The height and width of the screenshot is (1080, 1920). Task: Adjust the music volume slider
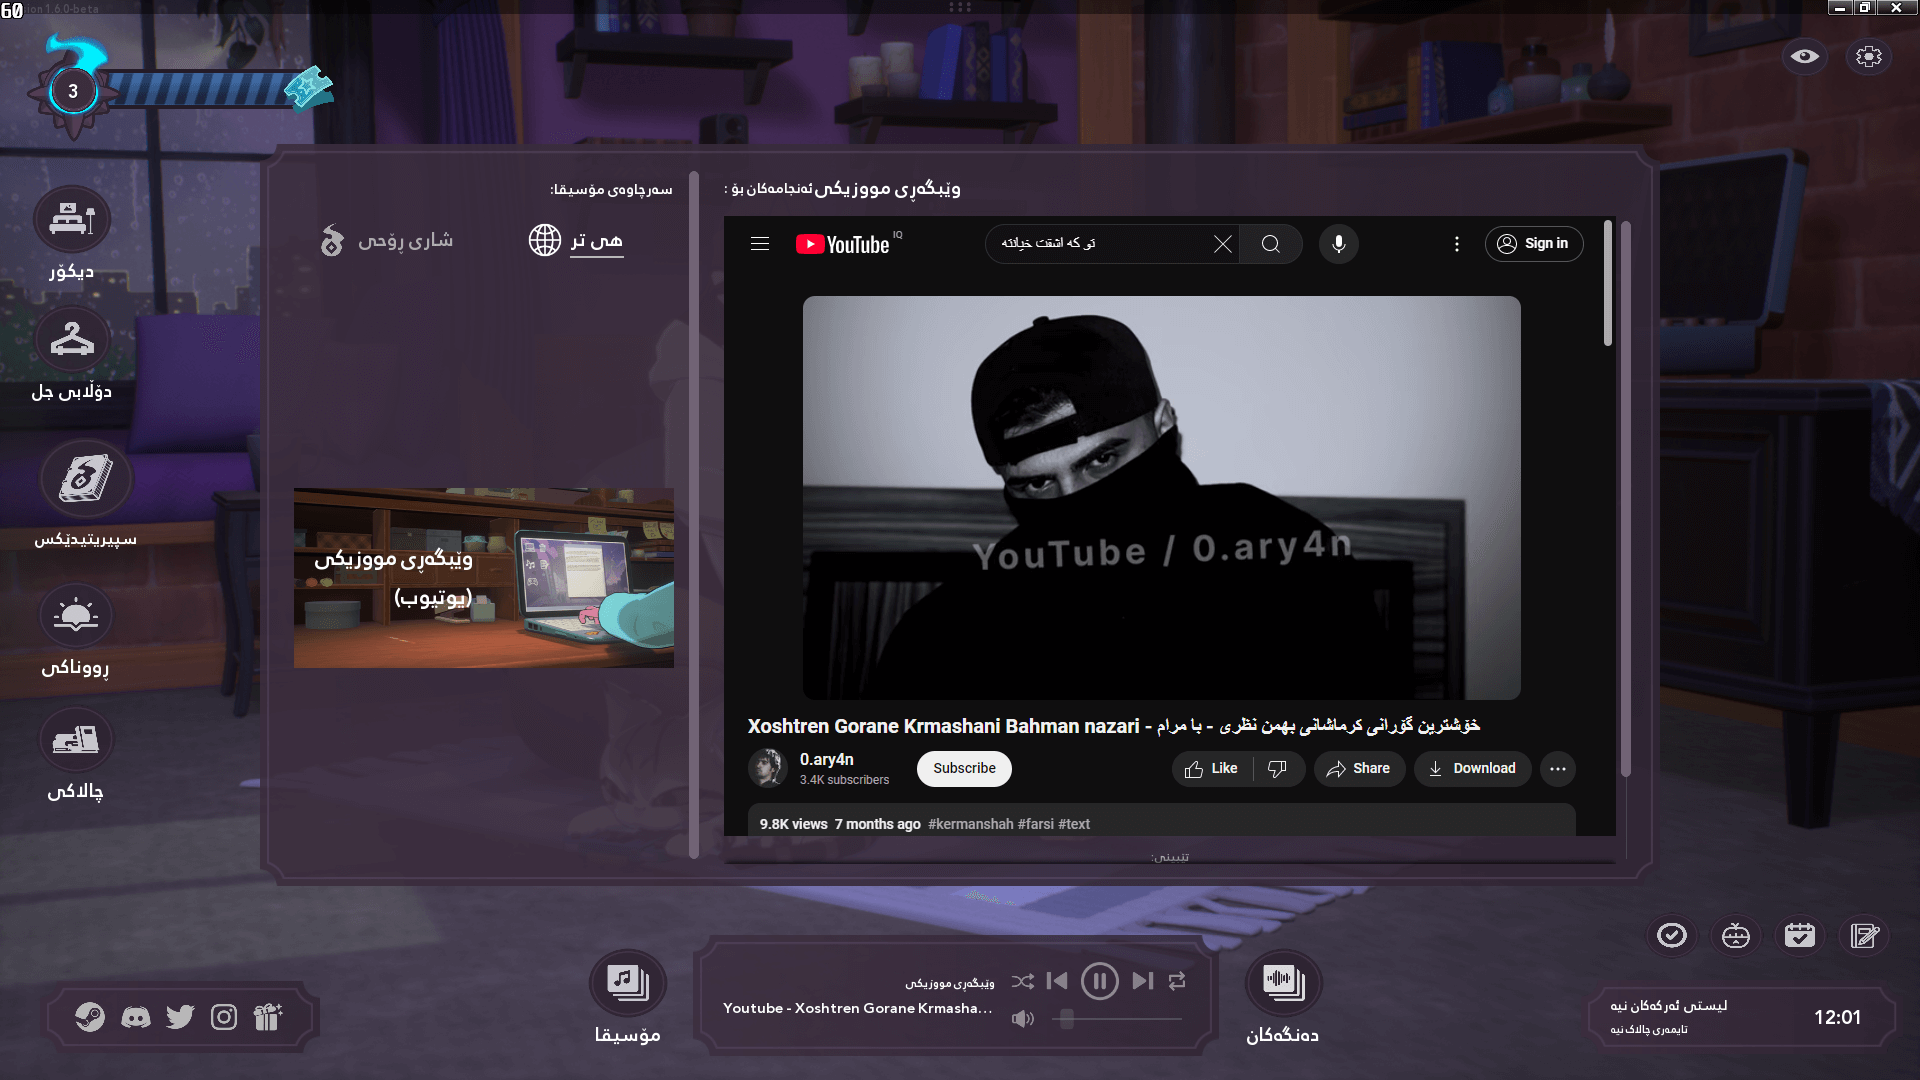click(x=1118, y=1019)
